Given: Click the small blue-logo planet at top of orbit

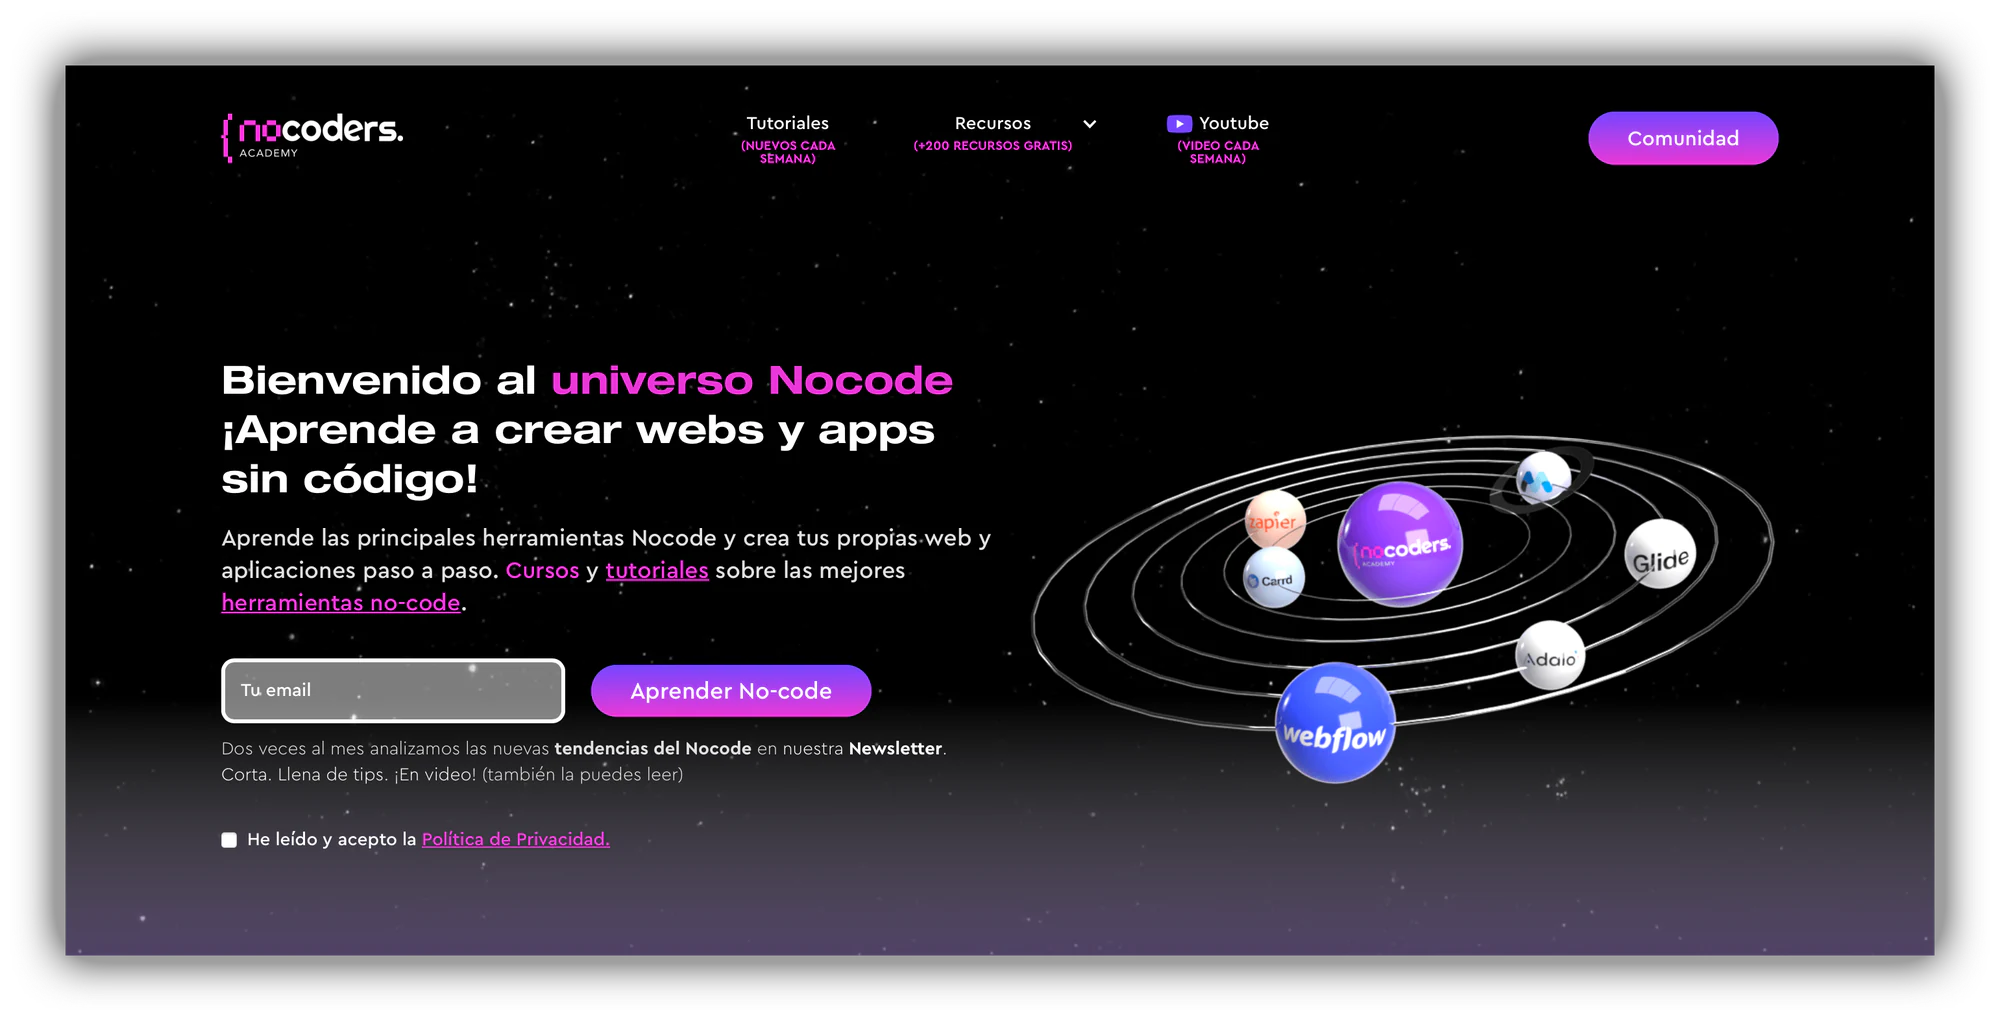Looking at the screenshot, I should pyautogui.click(x=1543, y=479).
